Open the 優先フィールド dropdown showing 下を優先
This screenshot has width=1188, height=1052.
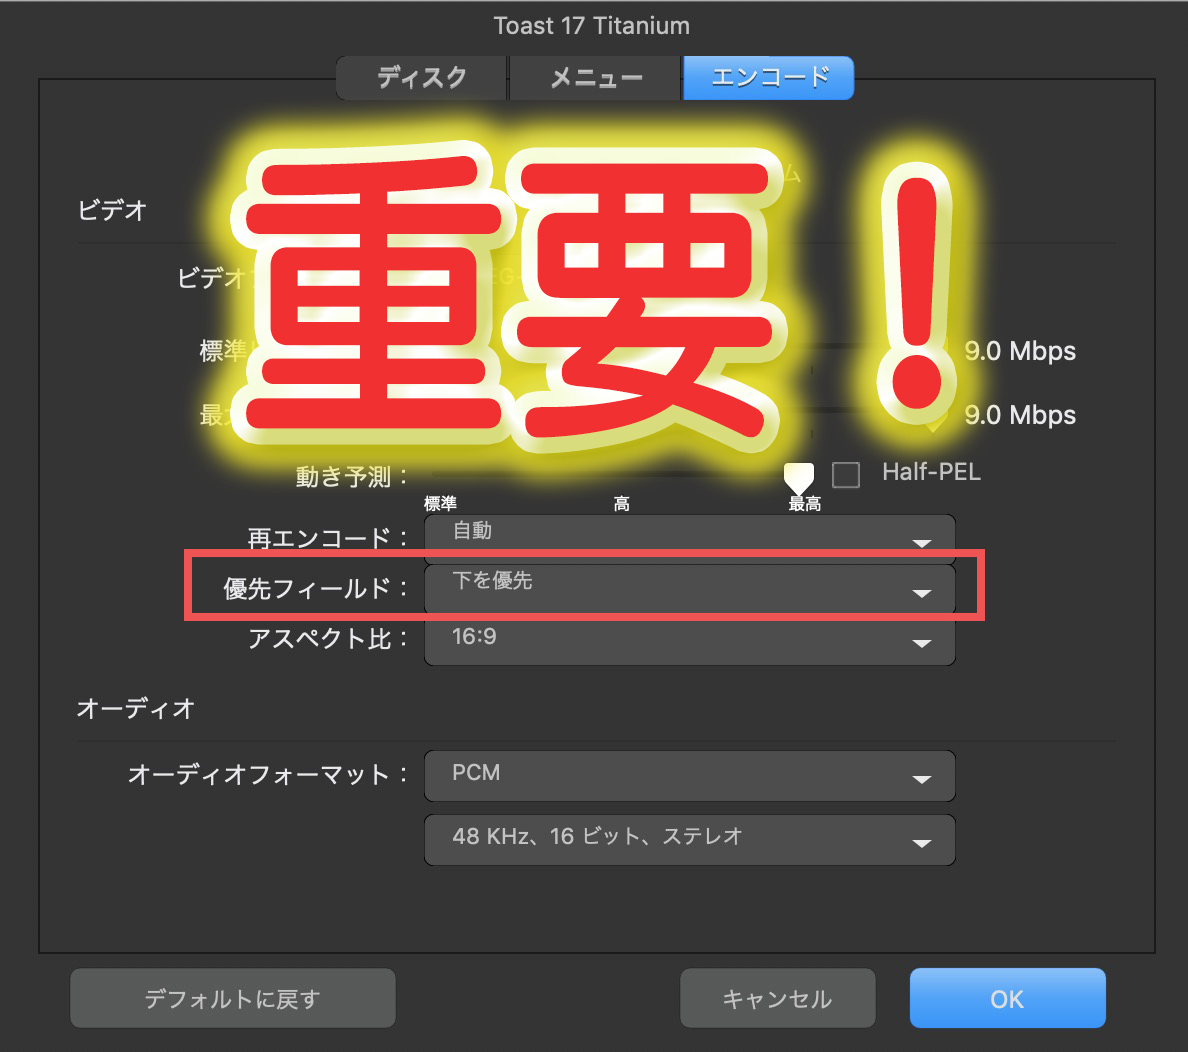[690, 590]
